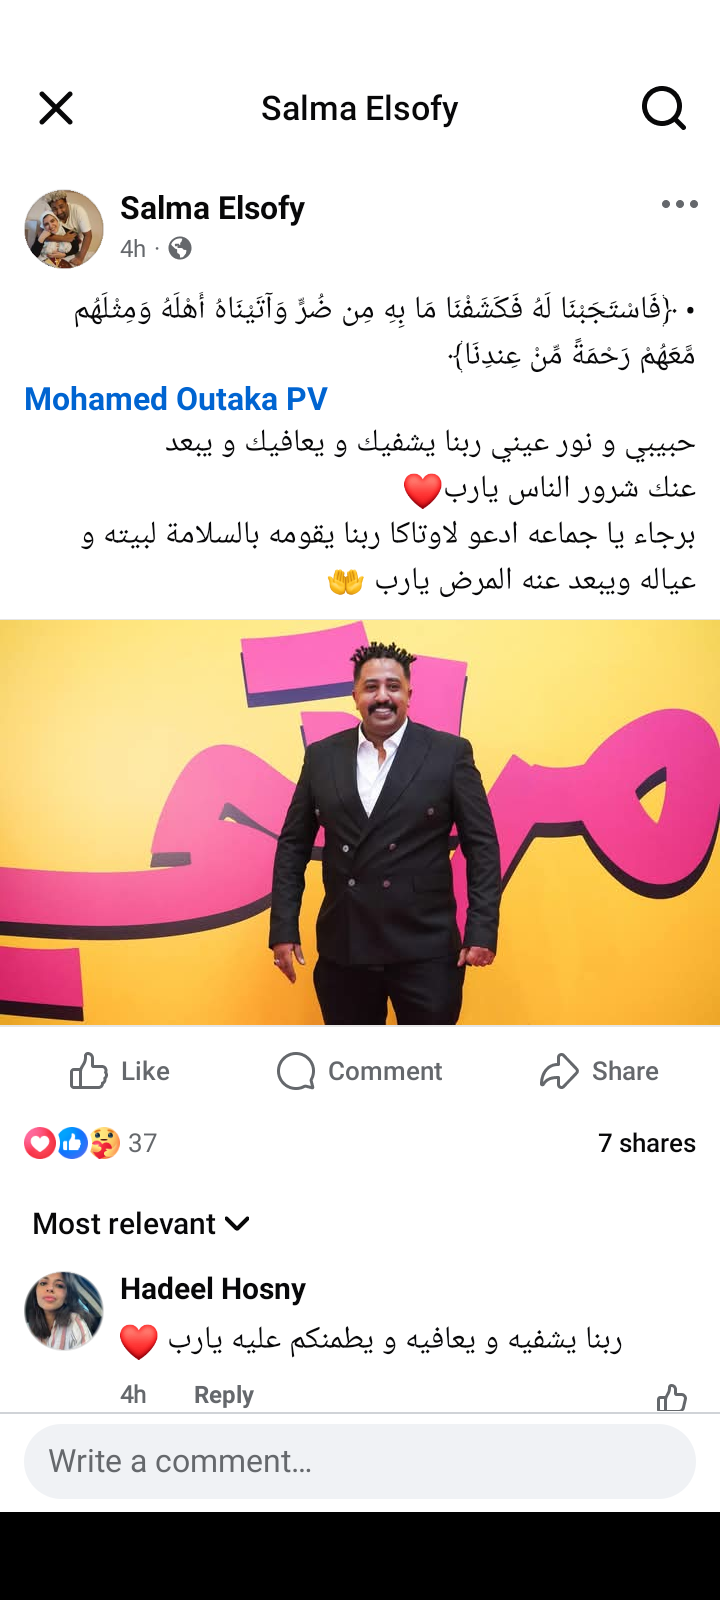Tap the thumbs-up Like icon
Screen dimensions: 720x1600
pos(88,1071)
